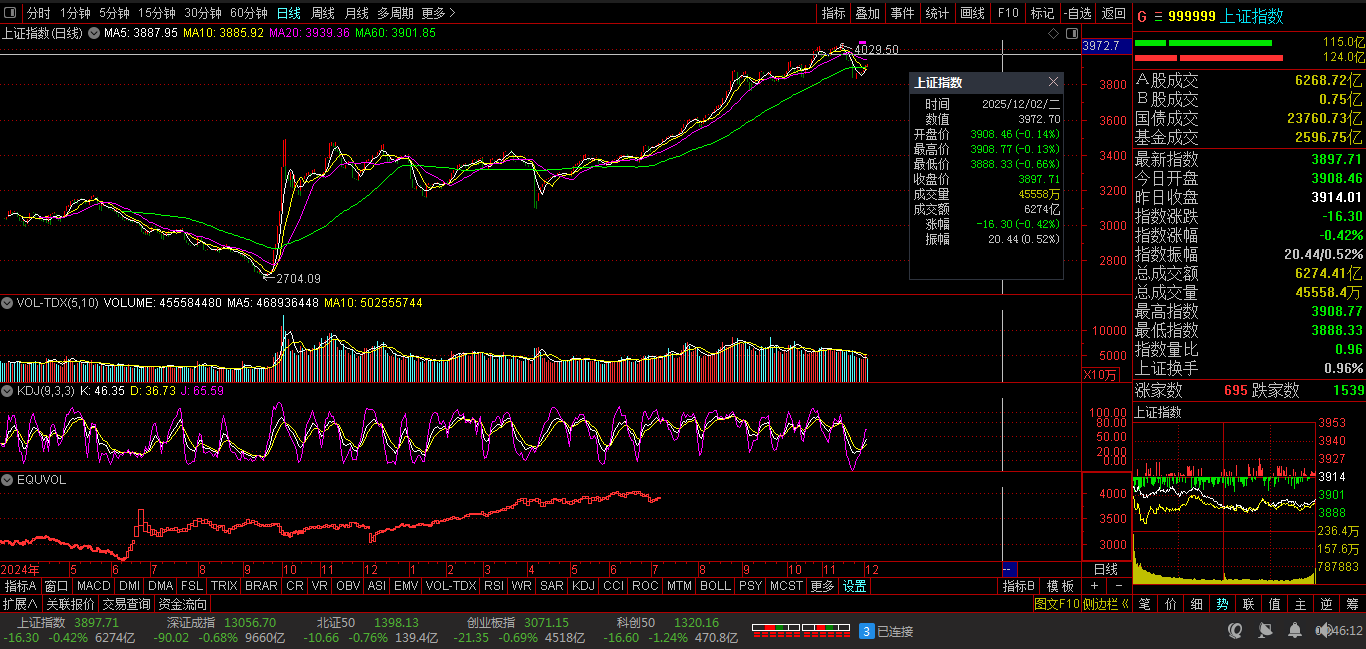Viewport: 1366px width, 649px height.
Task: Zoom out chart with − button
Action: (x=1118, y=586)
